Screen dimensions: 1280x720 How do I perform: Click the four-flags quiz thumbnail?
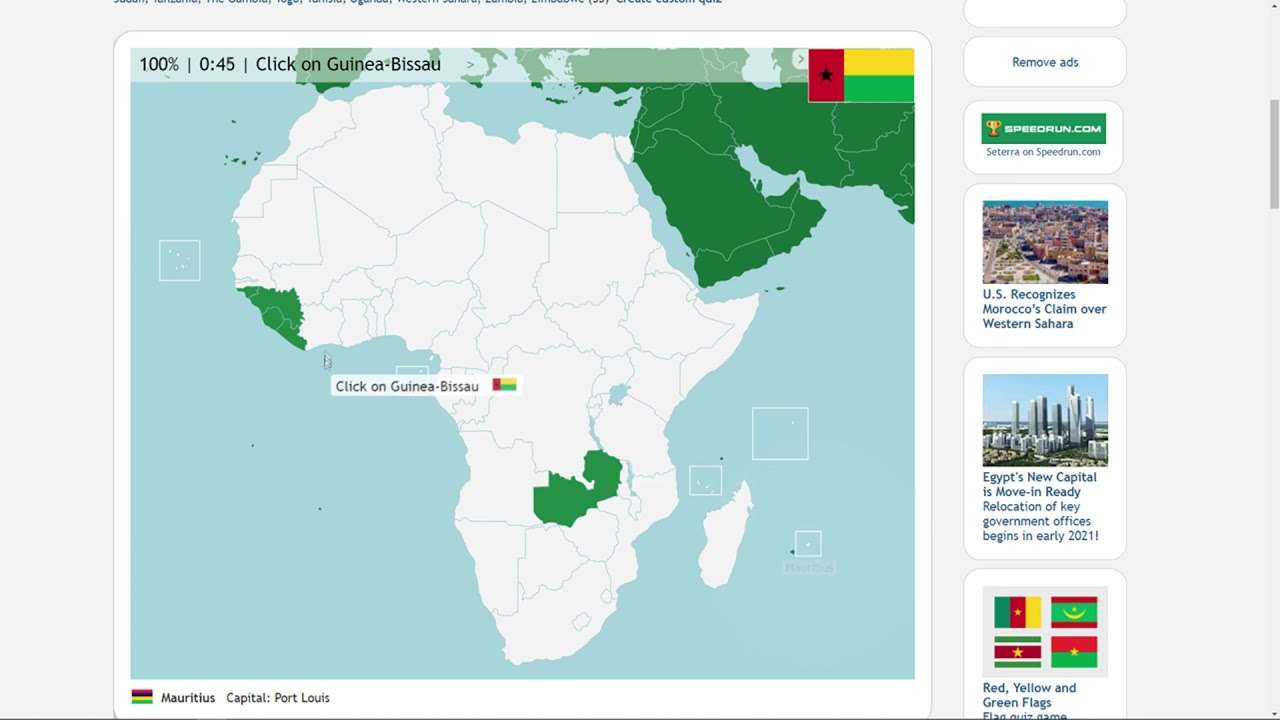1045,632
